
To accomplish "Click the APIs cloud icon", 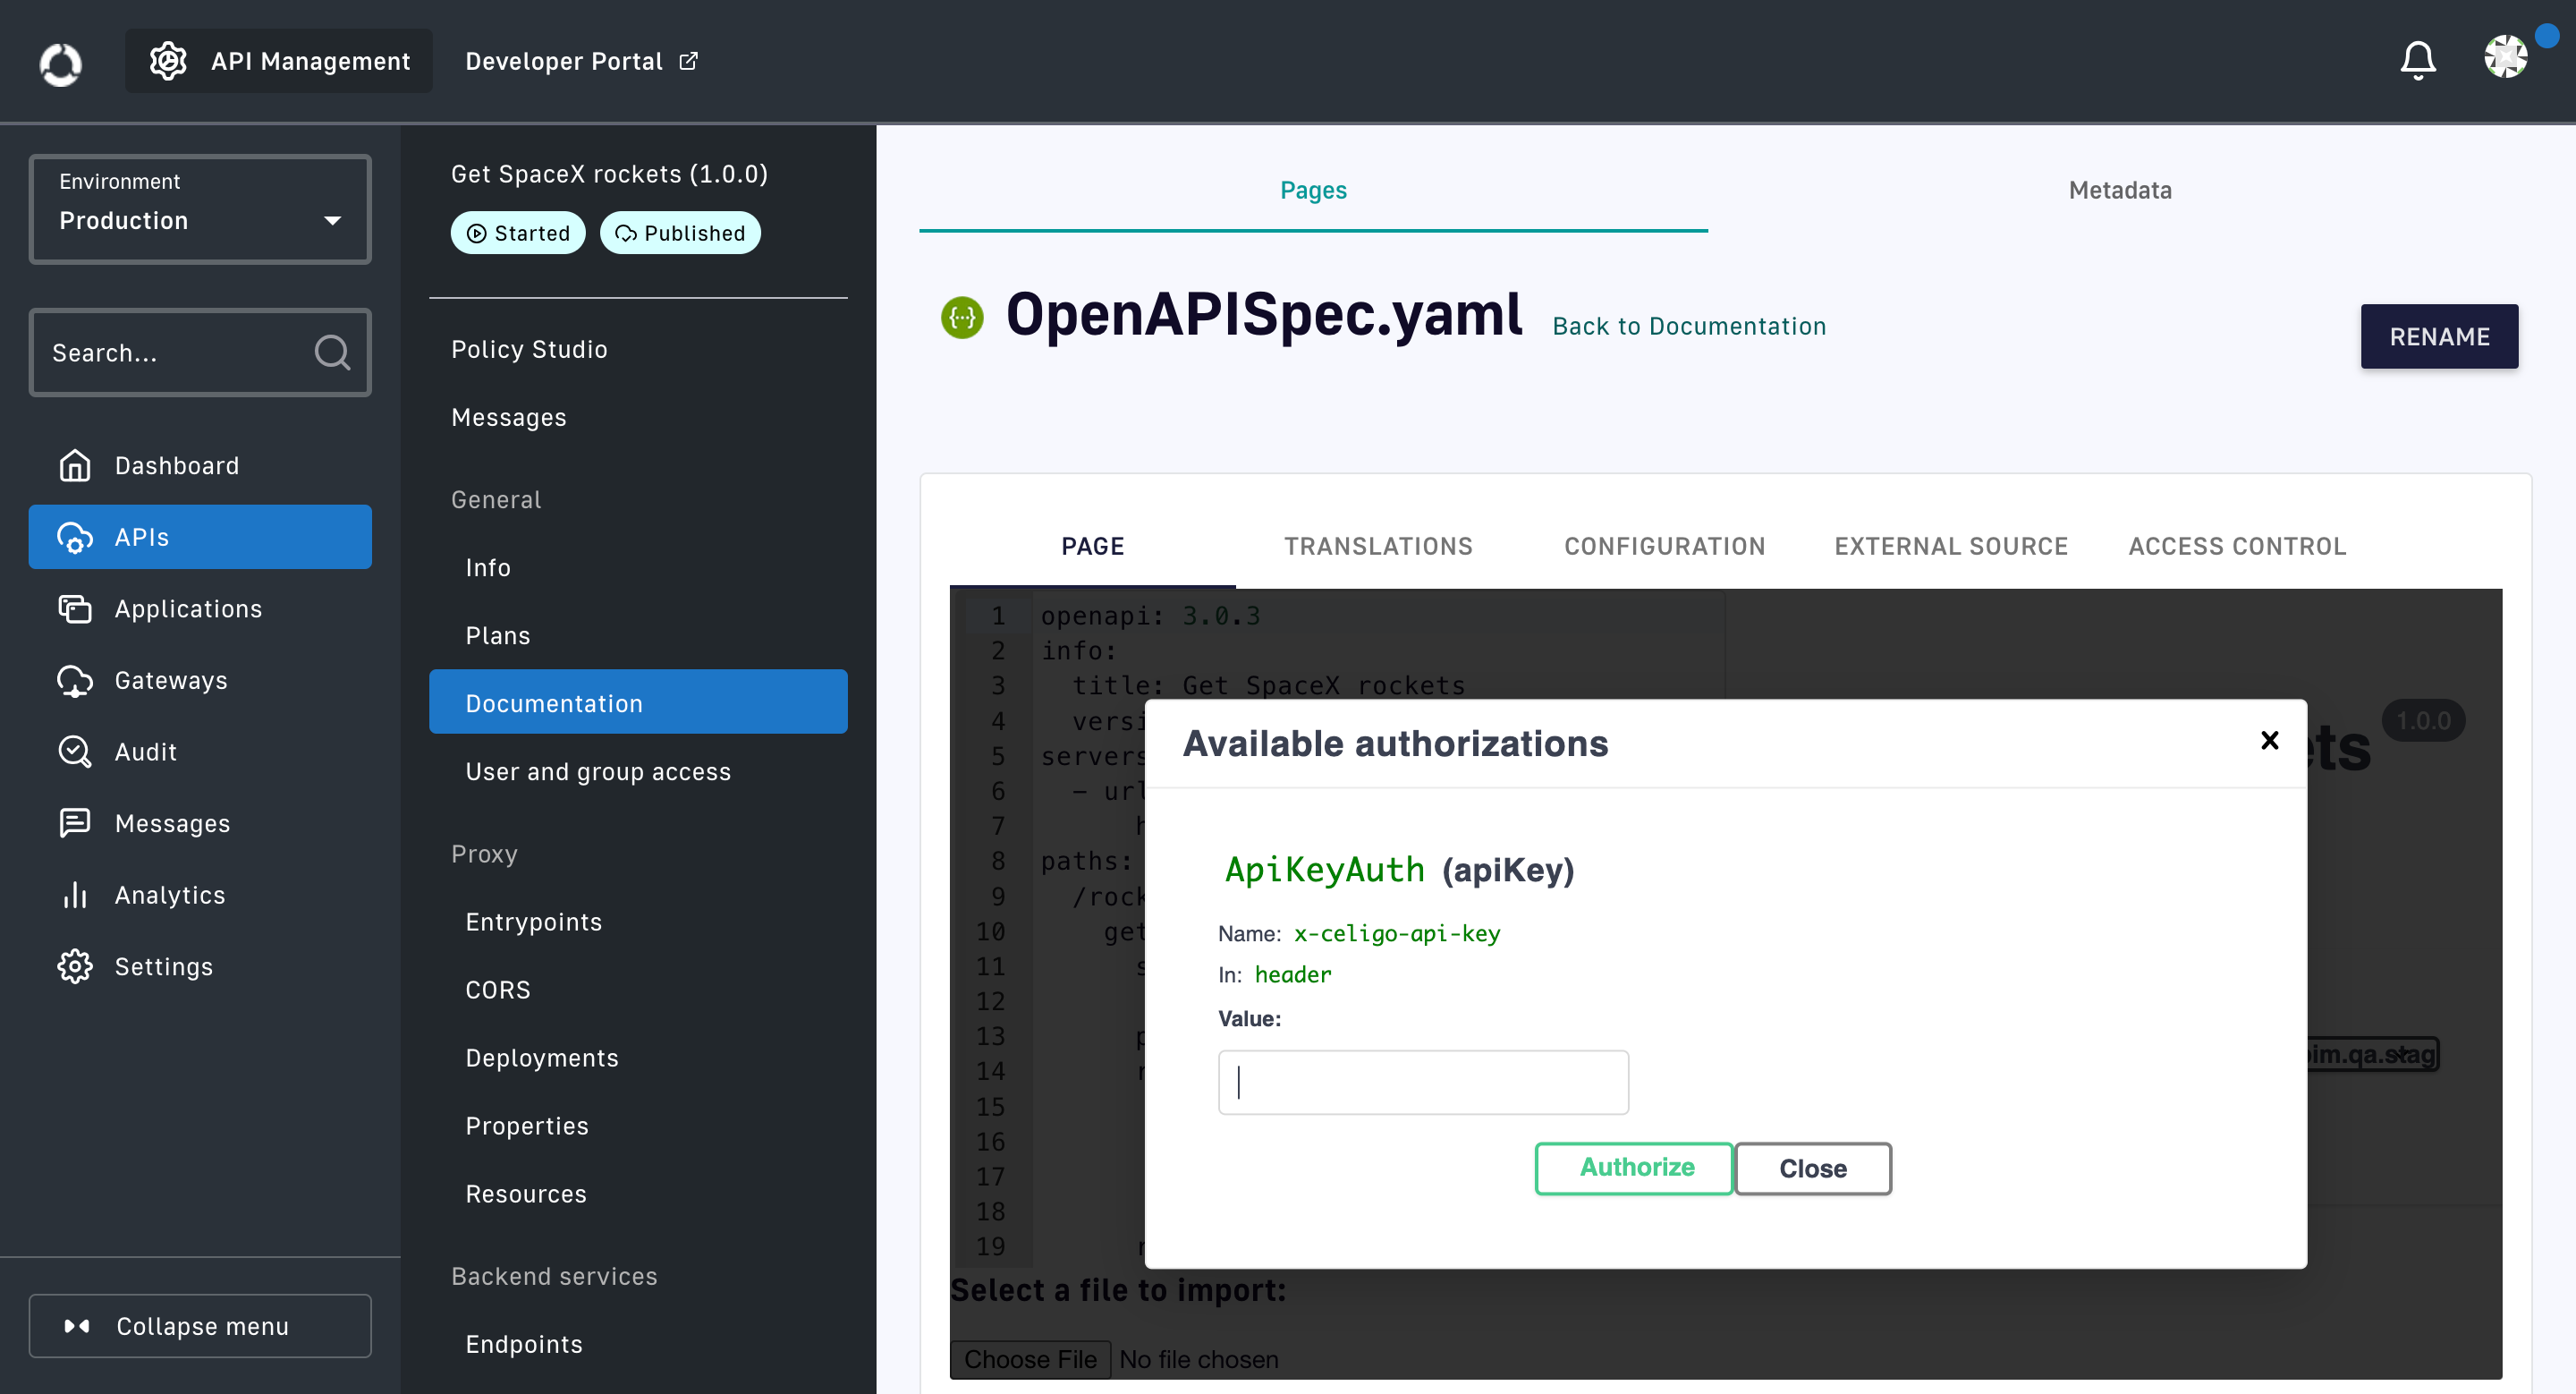I will pos(75,537).
